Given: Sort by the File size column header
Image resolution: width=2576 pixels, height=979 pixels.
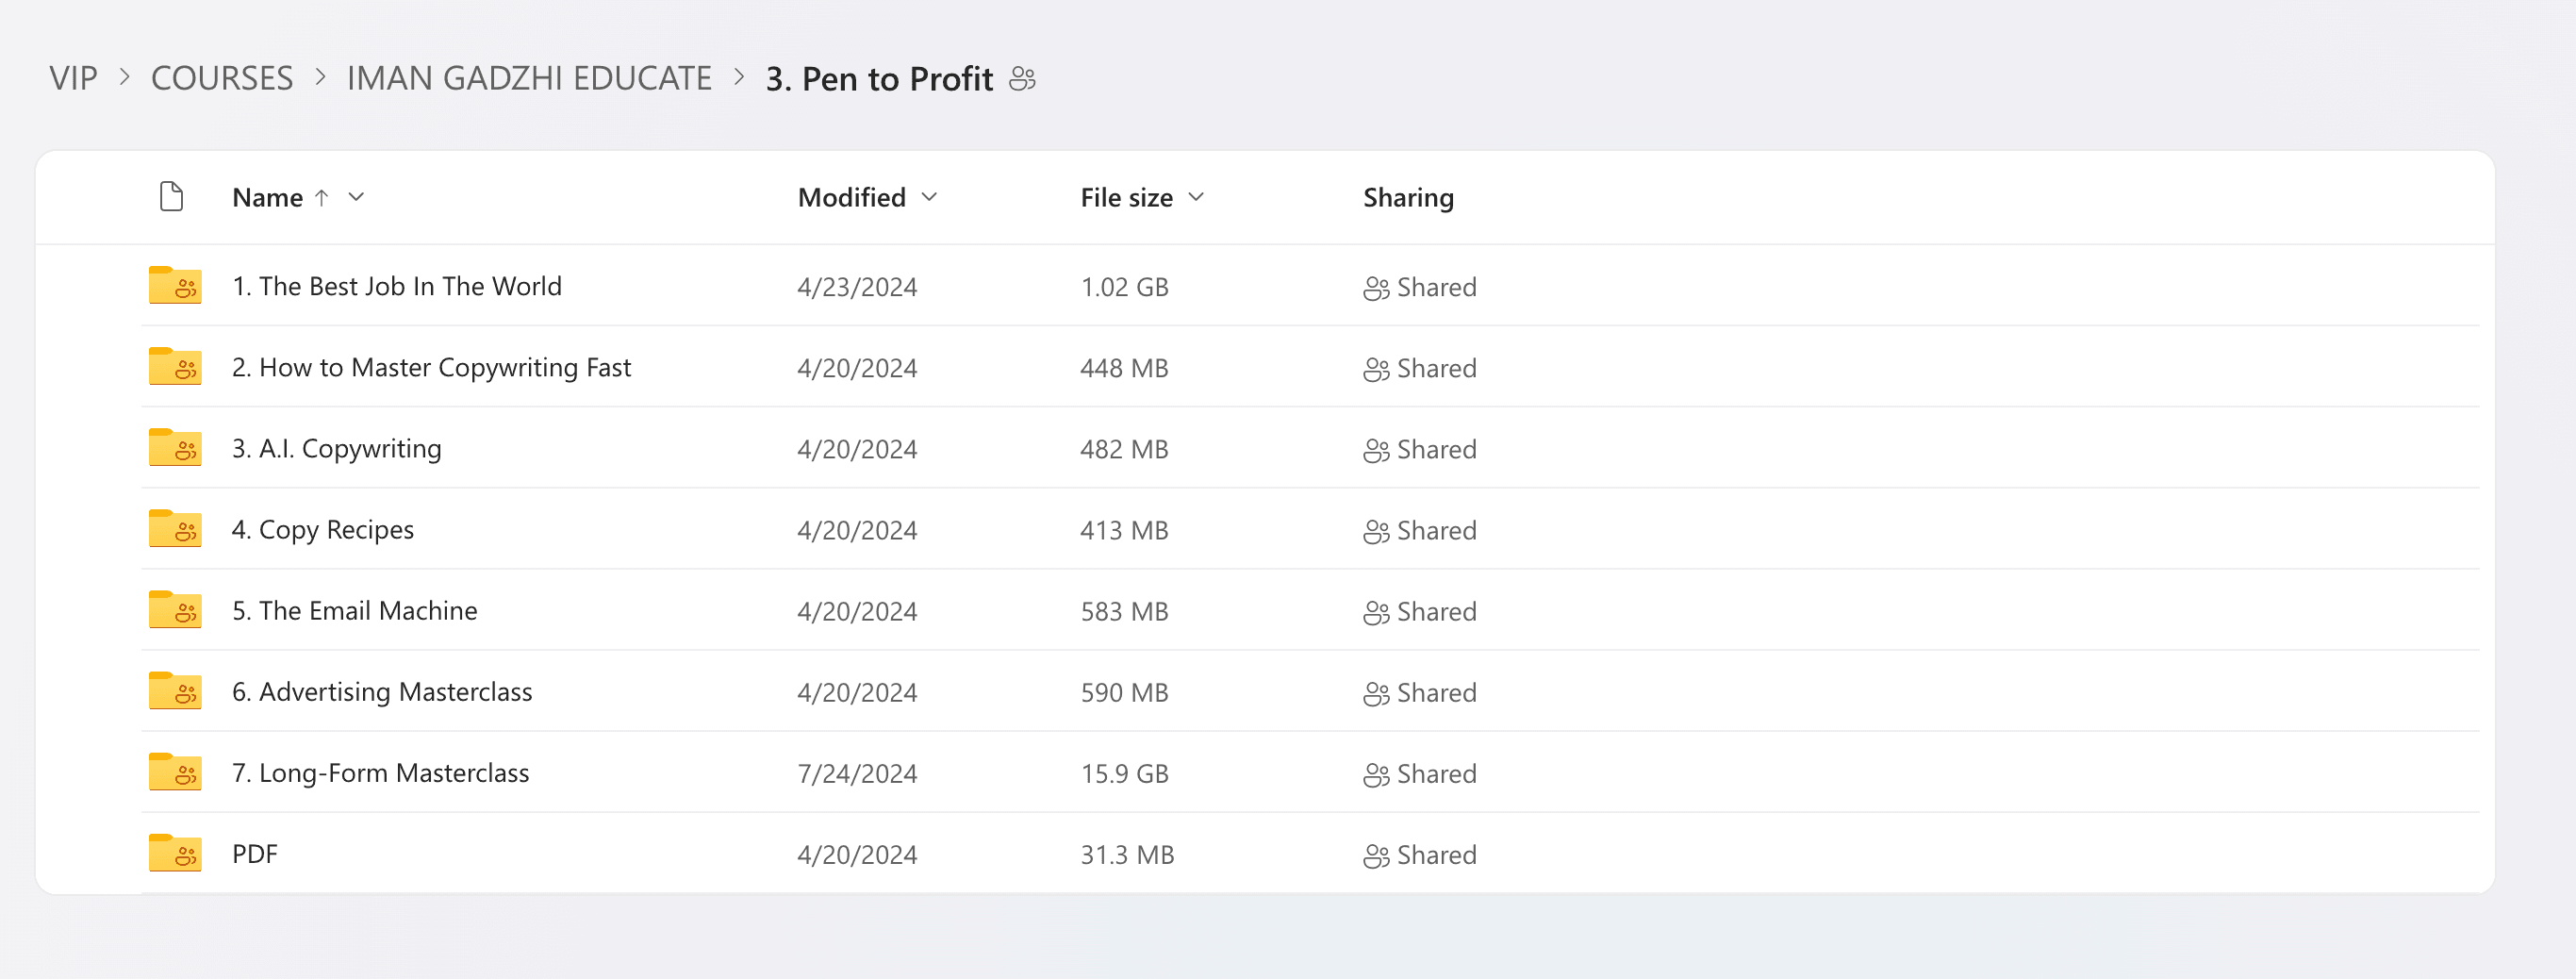Looking at the screenshot, I should (1126, 197).
